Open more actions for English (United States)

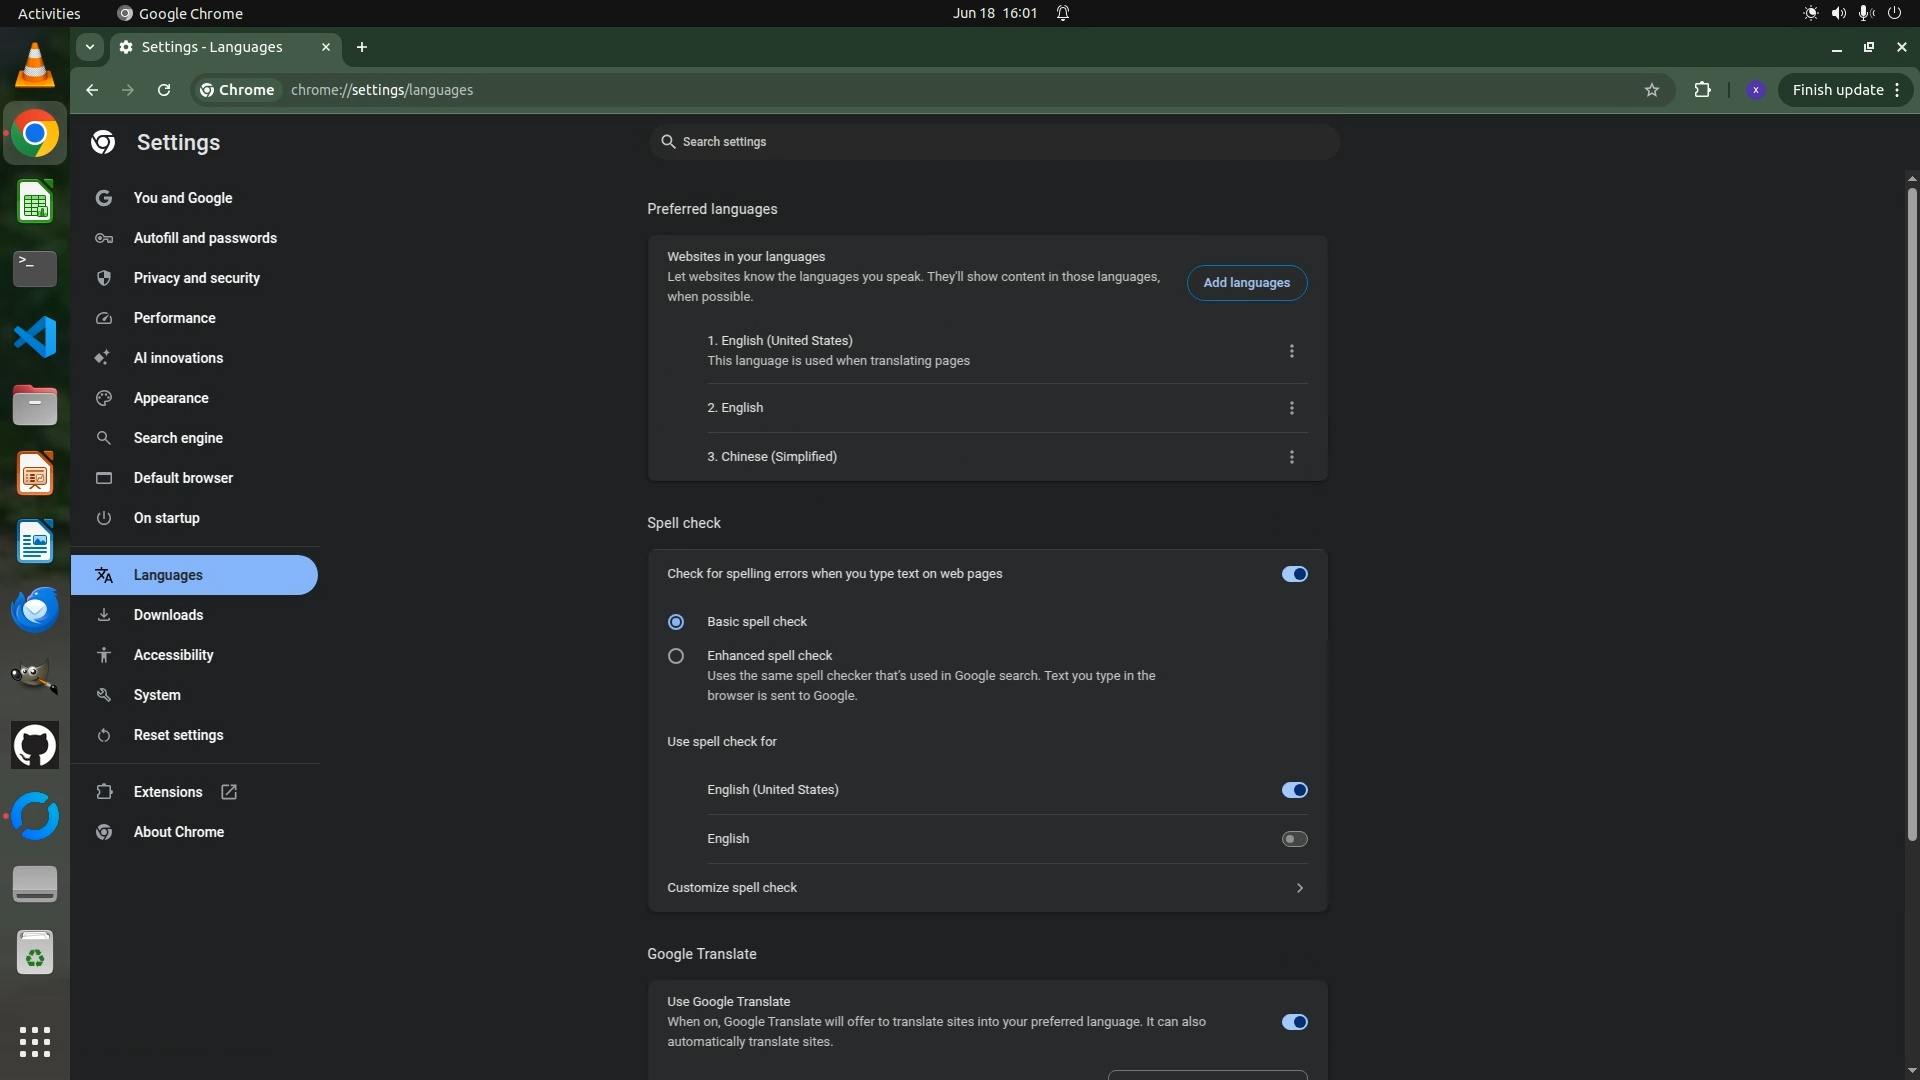pyautogui.click(x=1291, y=351)
